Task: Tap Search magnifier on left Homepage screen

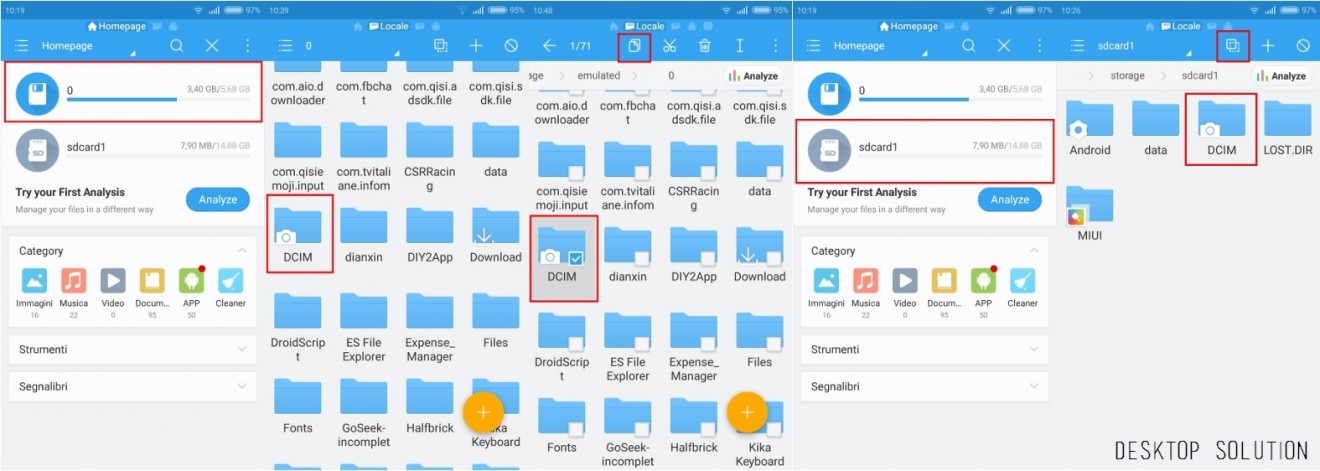Action: click(x=177, y=46)
